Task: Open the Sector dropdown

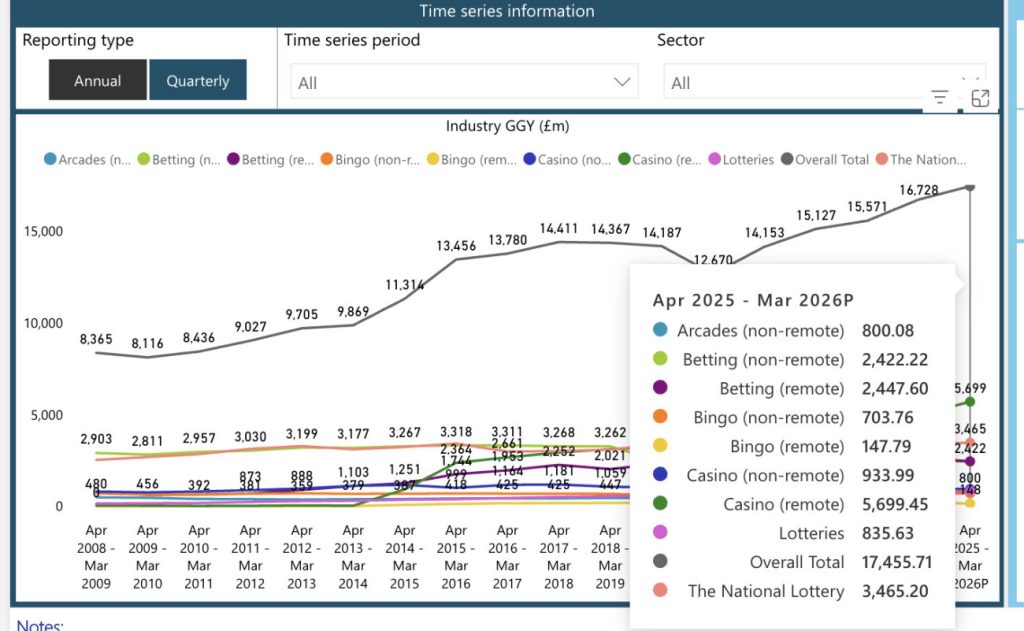Action: tap(825, 82)
